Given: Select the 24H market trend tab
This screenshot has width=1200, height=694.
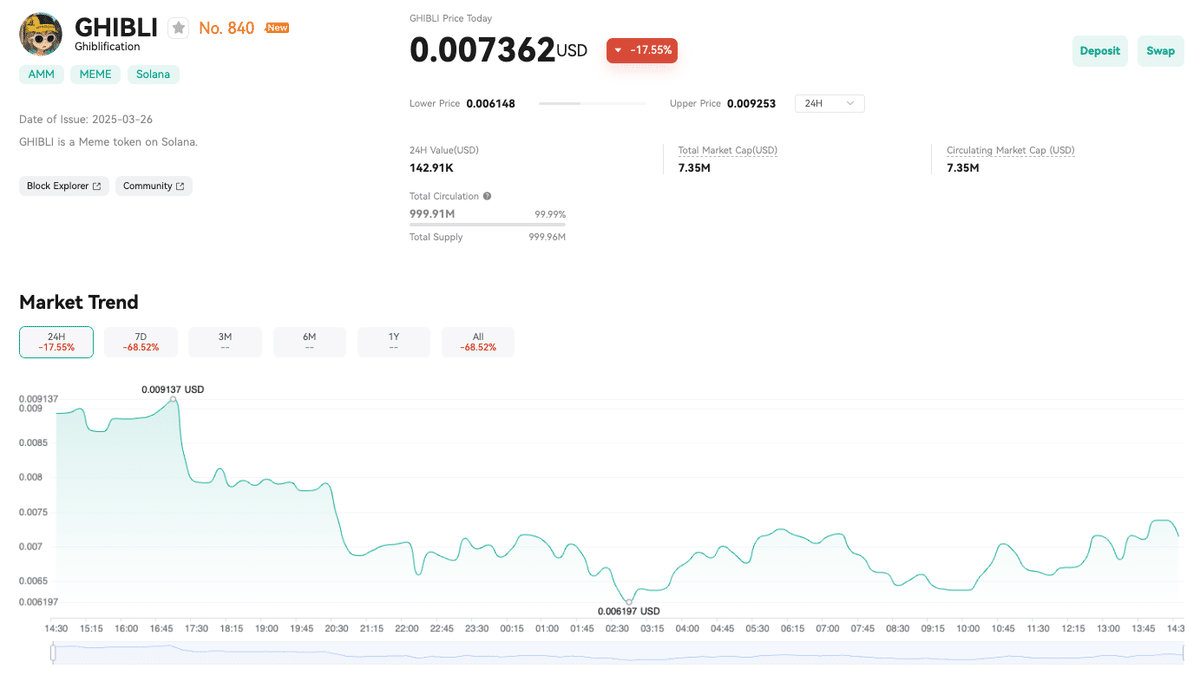Looking at the screenshot, I should pos(56,342).
